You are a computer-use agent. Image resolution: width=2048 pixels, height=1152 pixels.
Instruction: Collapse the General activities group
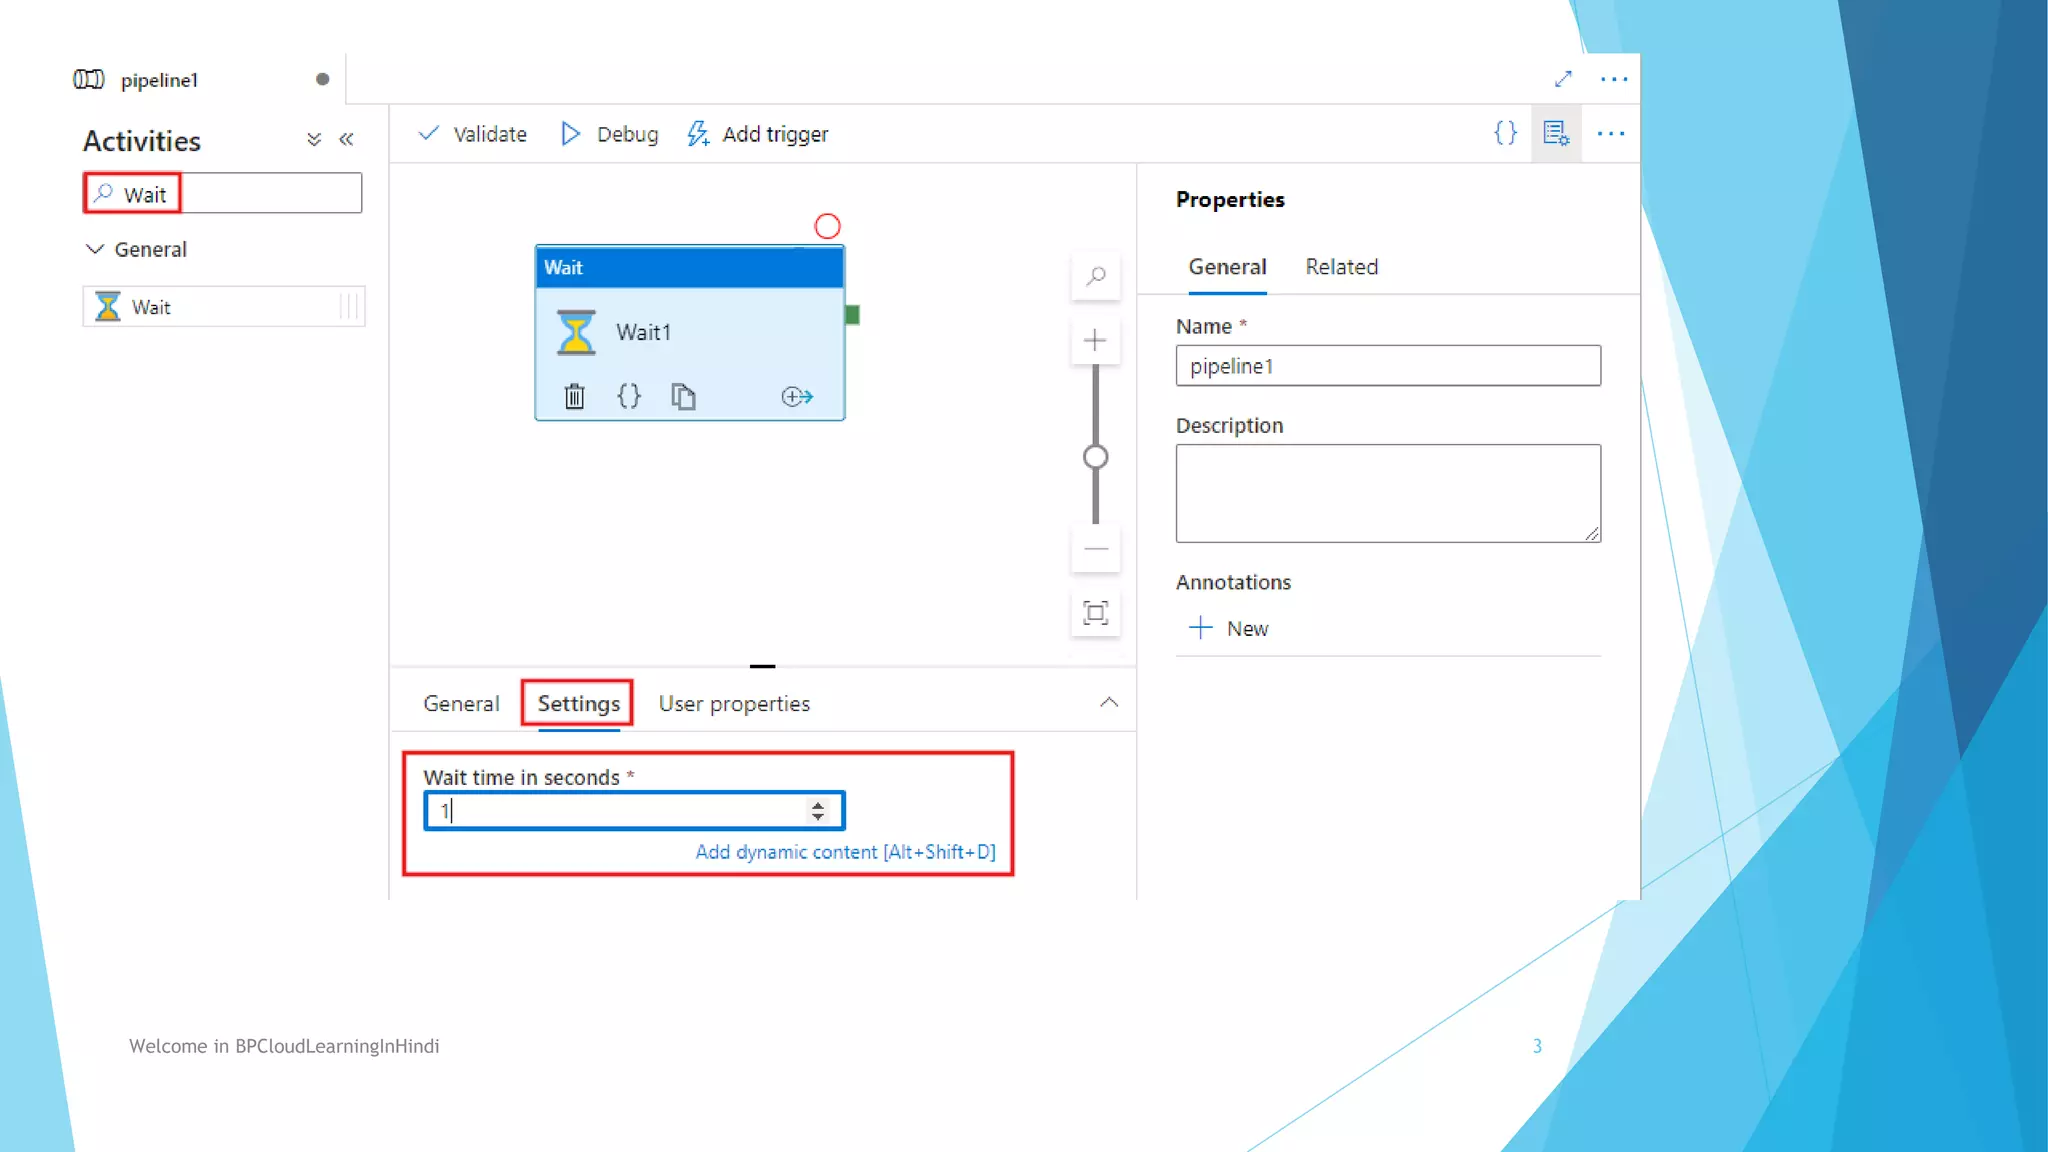tap(95, 249)
